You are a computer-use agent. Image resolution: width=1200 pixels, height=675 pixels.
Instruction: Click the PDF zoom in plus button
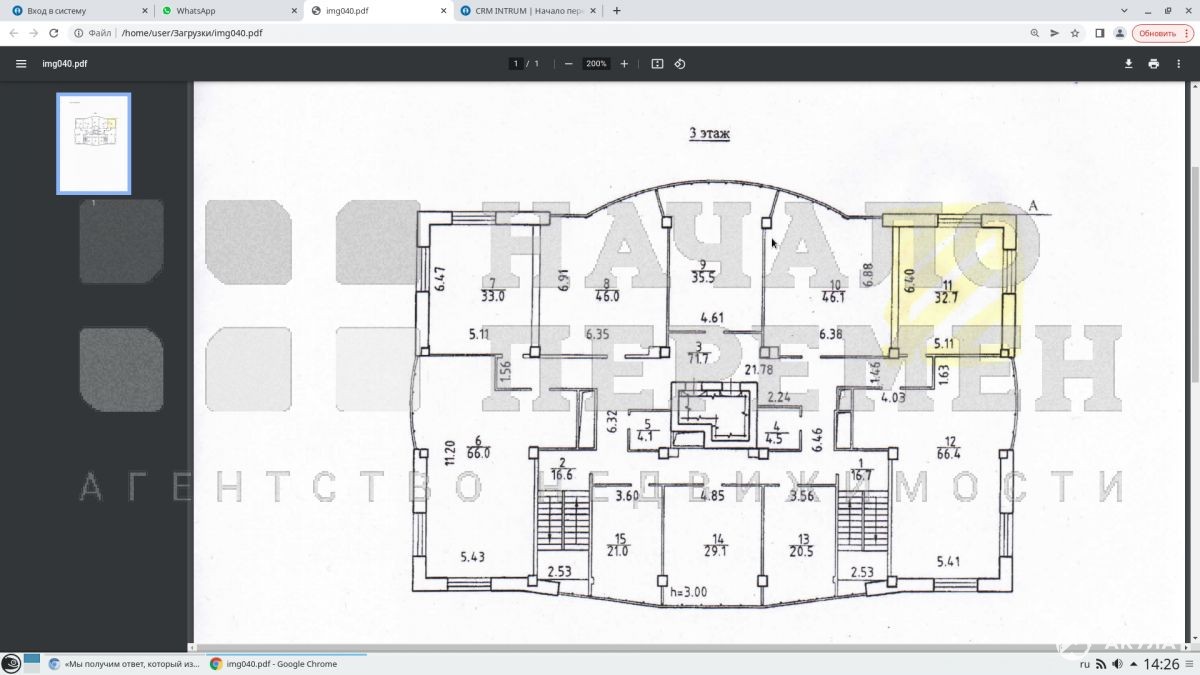click(625, 64)
